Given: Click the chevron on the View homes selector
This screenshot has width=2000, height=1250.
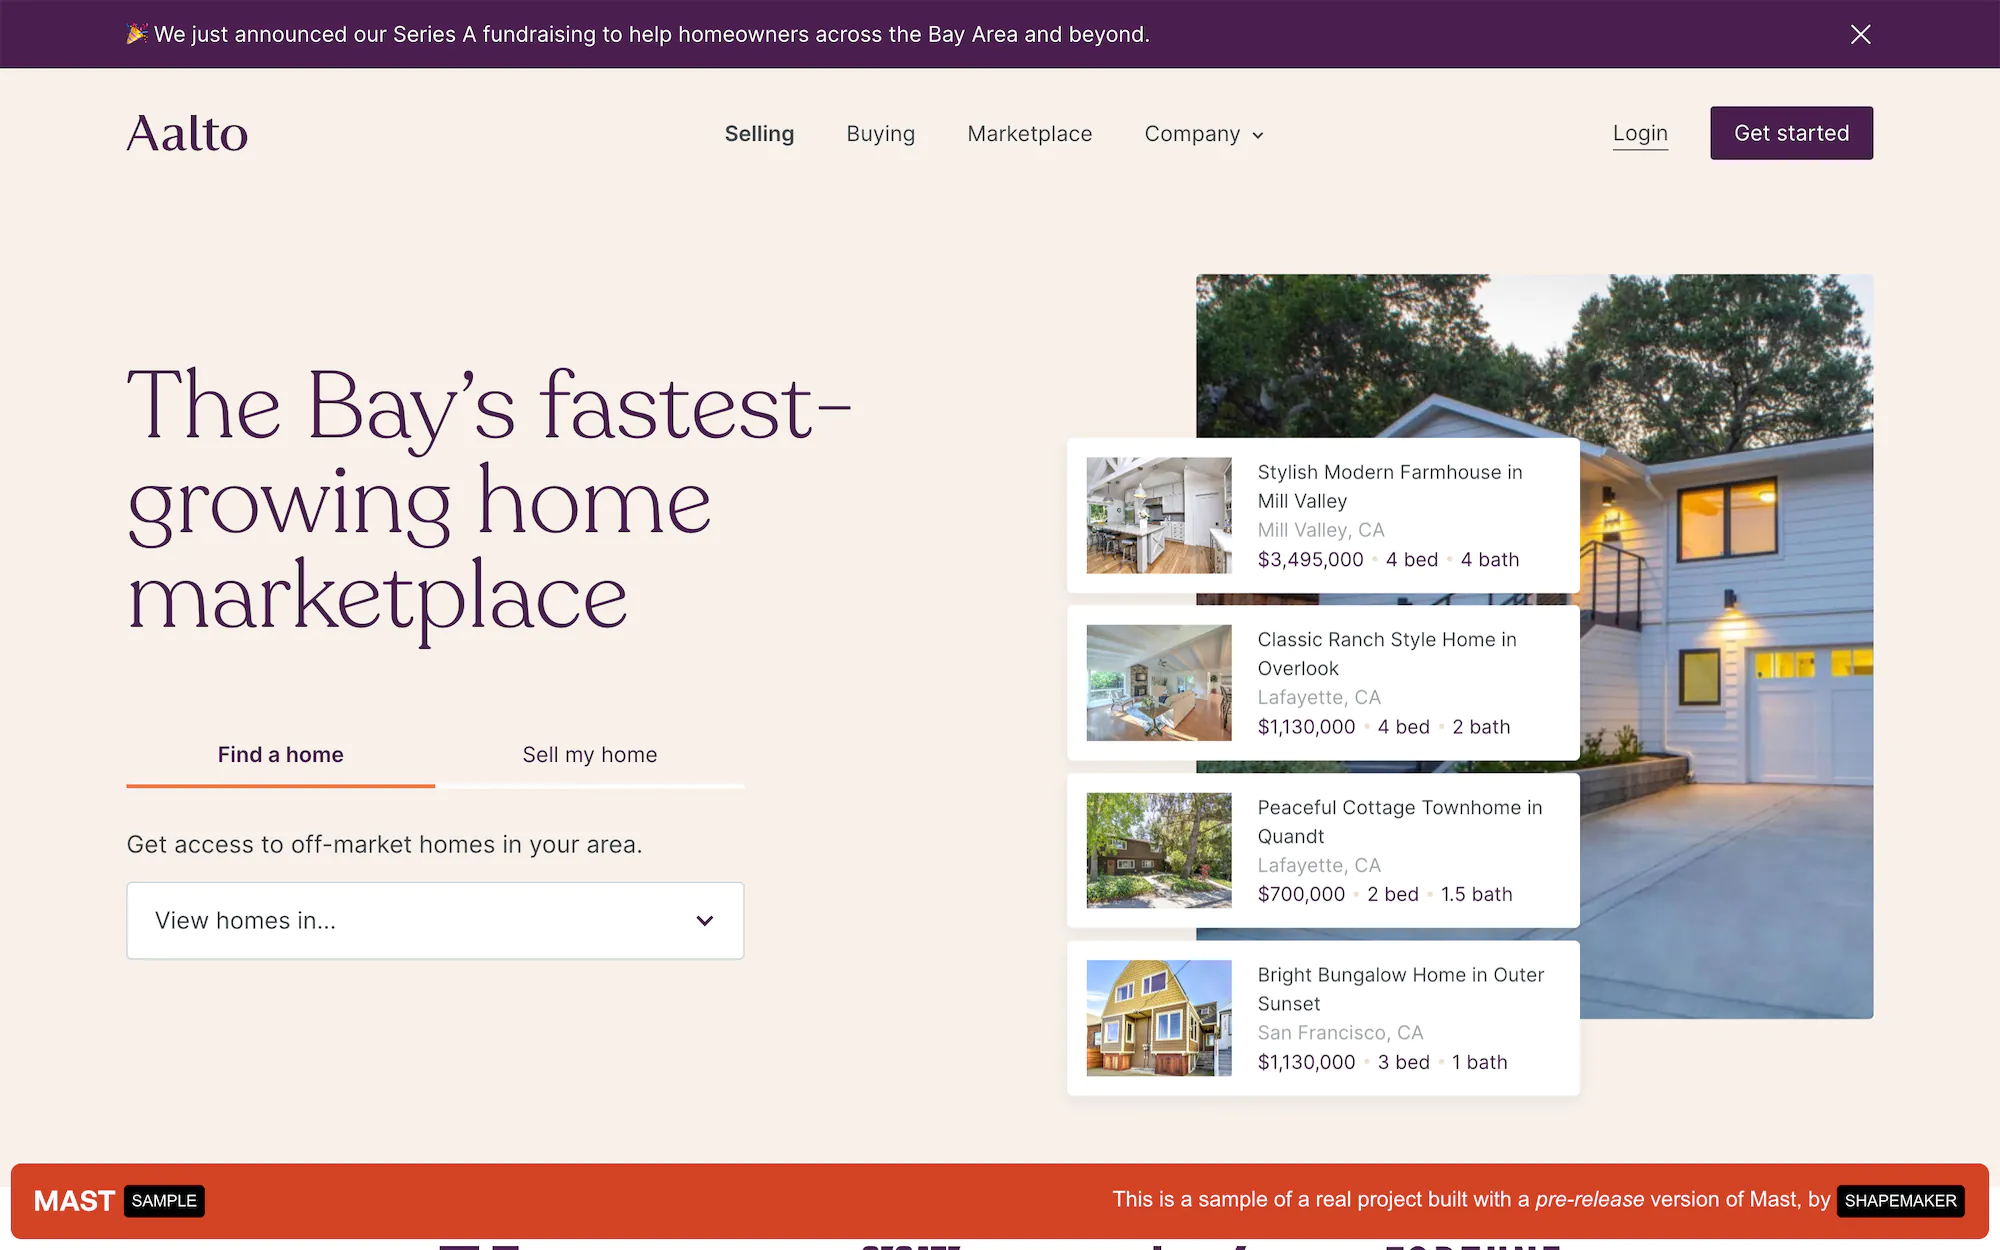Looking at the screenshot, I should (704, 920).
